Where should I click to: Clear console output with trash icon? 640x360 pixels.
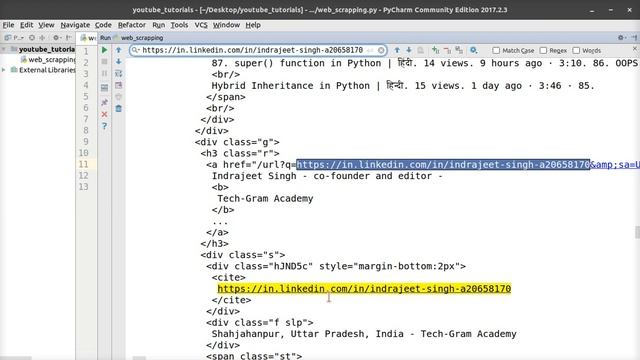point(118,109)
